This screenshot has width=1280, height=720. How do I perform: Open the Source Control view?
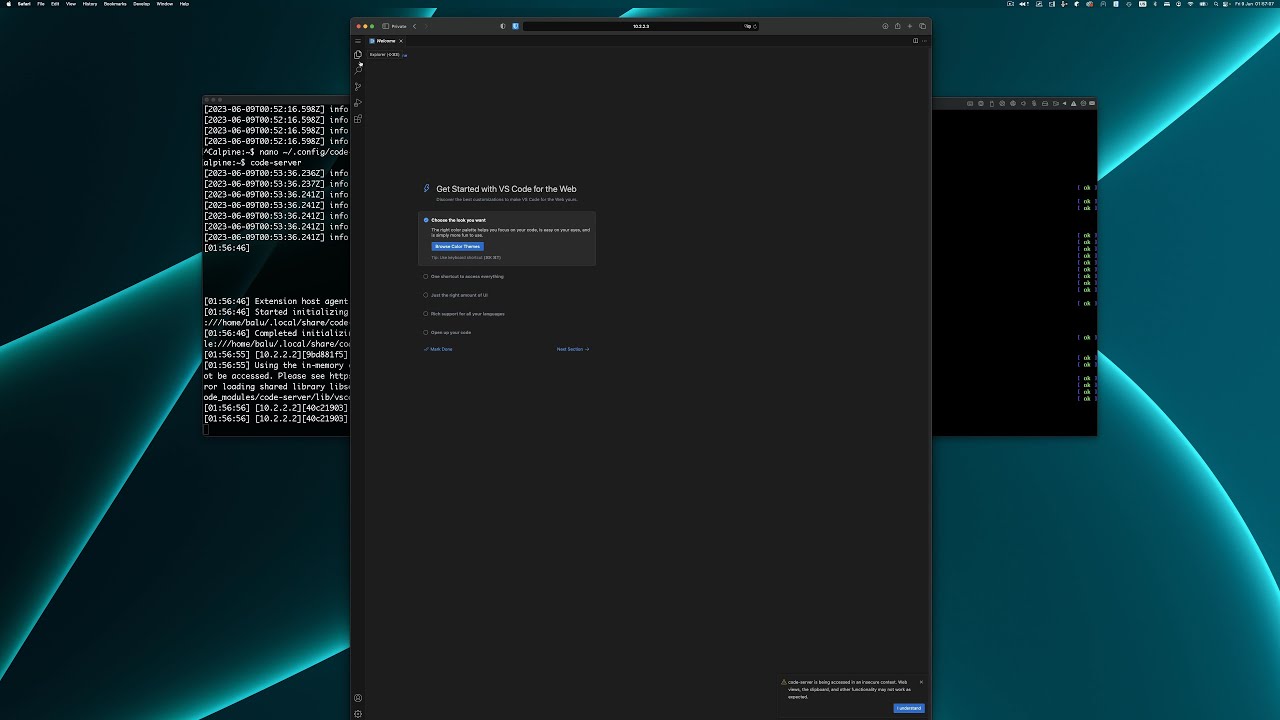358,87
